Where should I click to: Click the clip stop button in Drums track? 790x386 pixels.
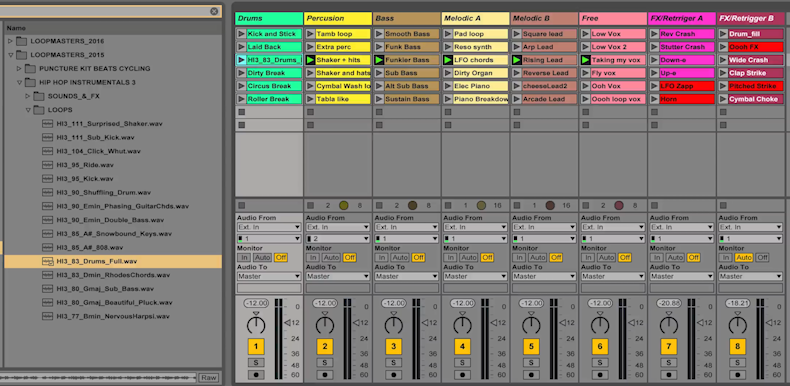click(241, 206)
